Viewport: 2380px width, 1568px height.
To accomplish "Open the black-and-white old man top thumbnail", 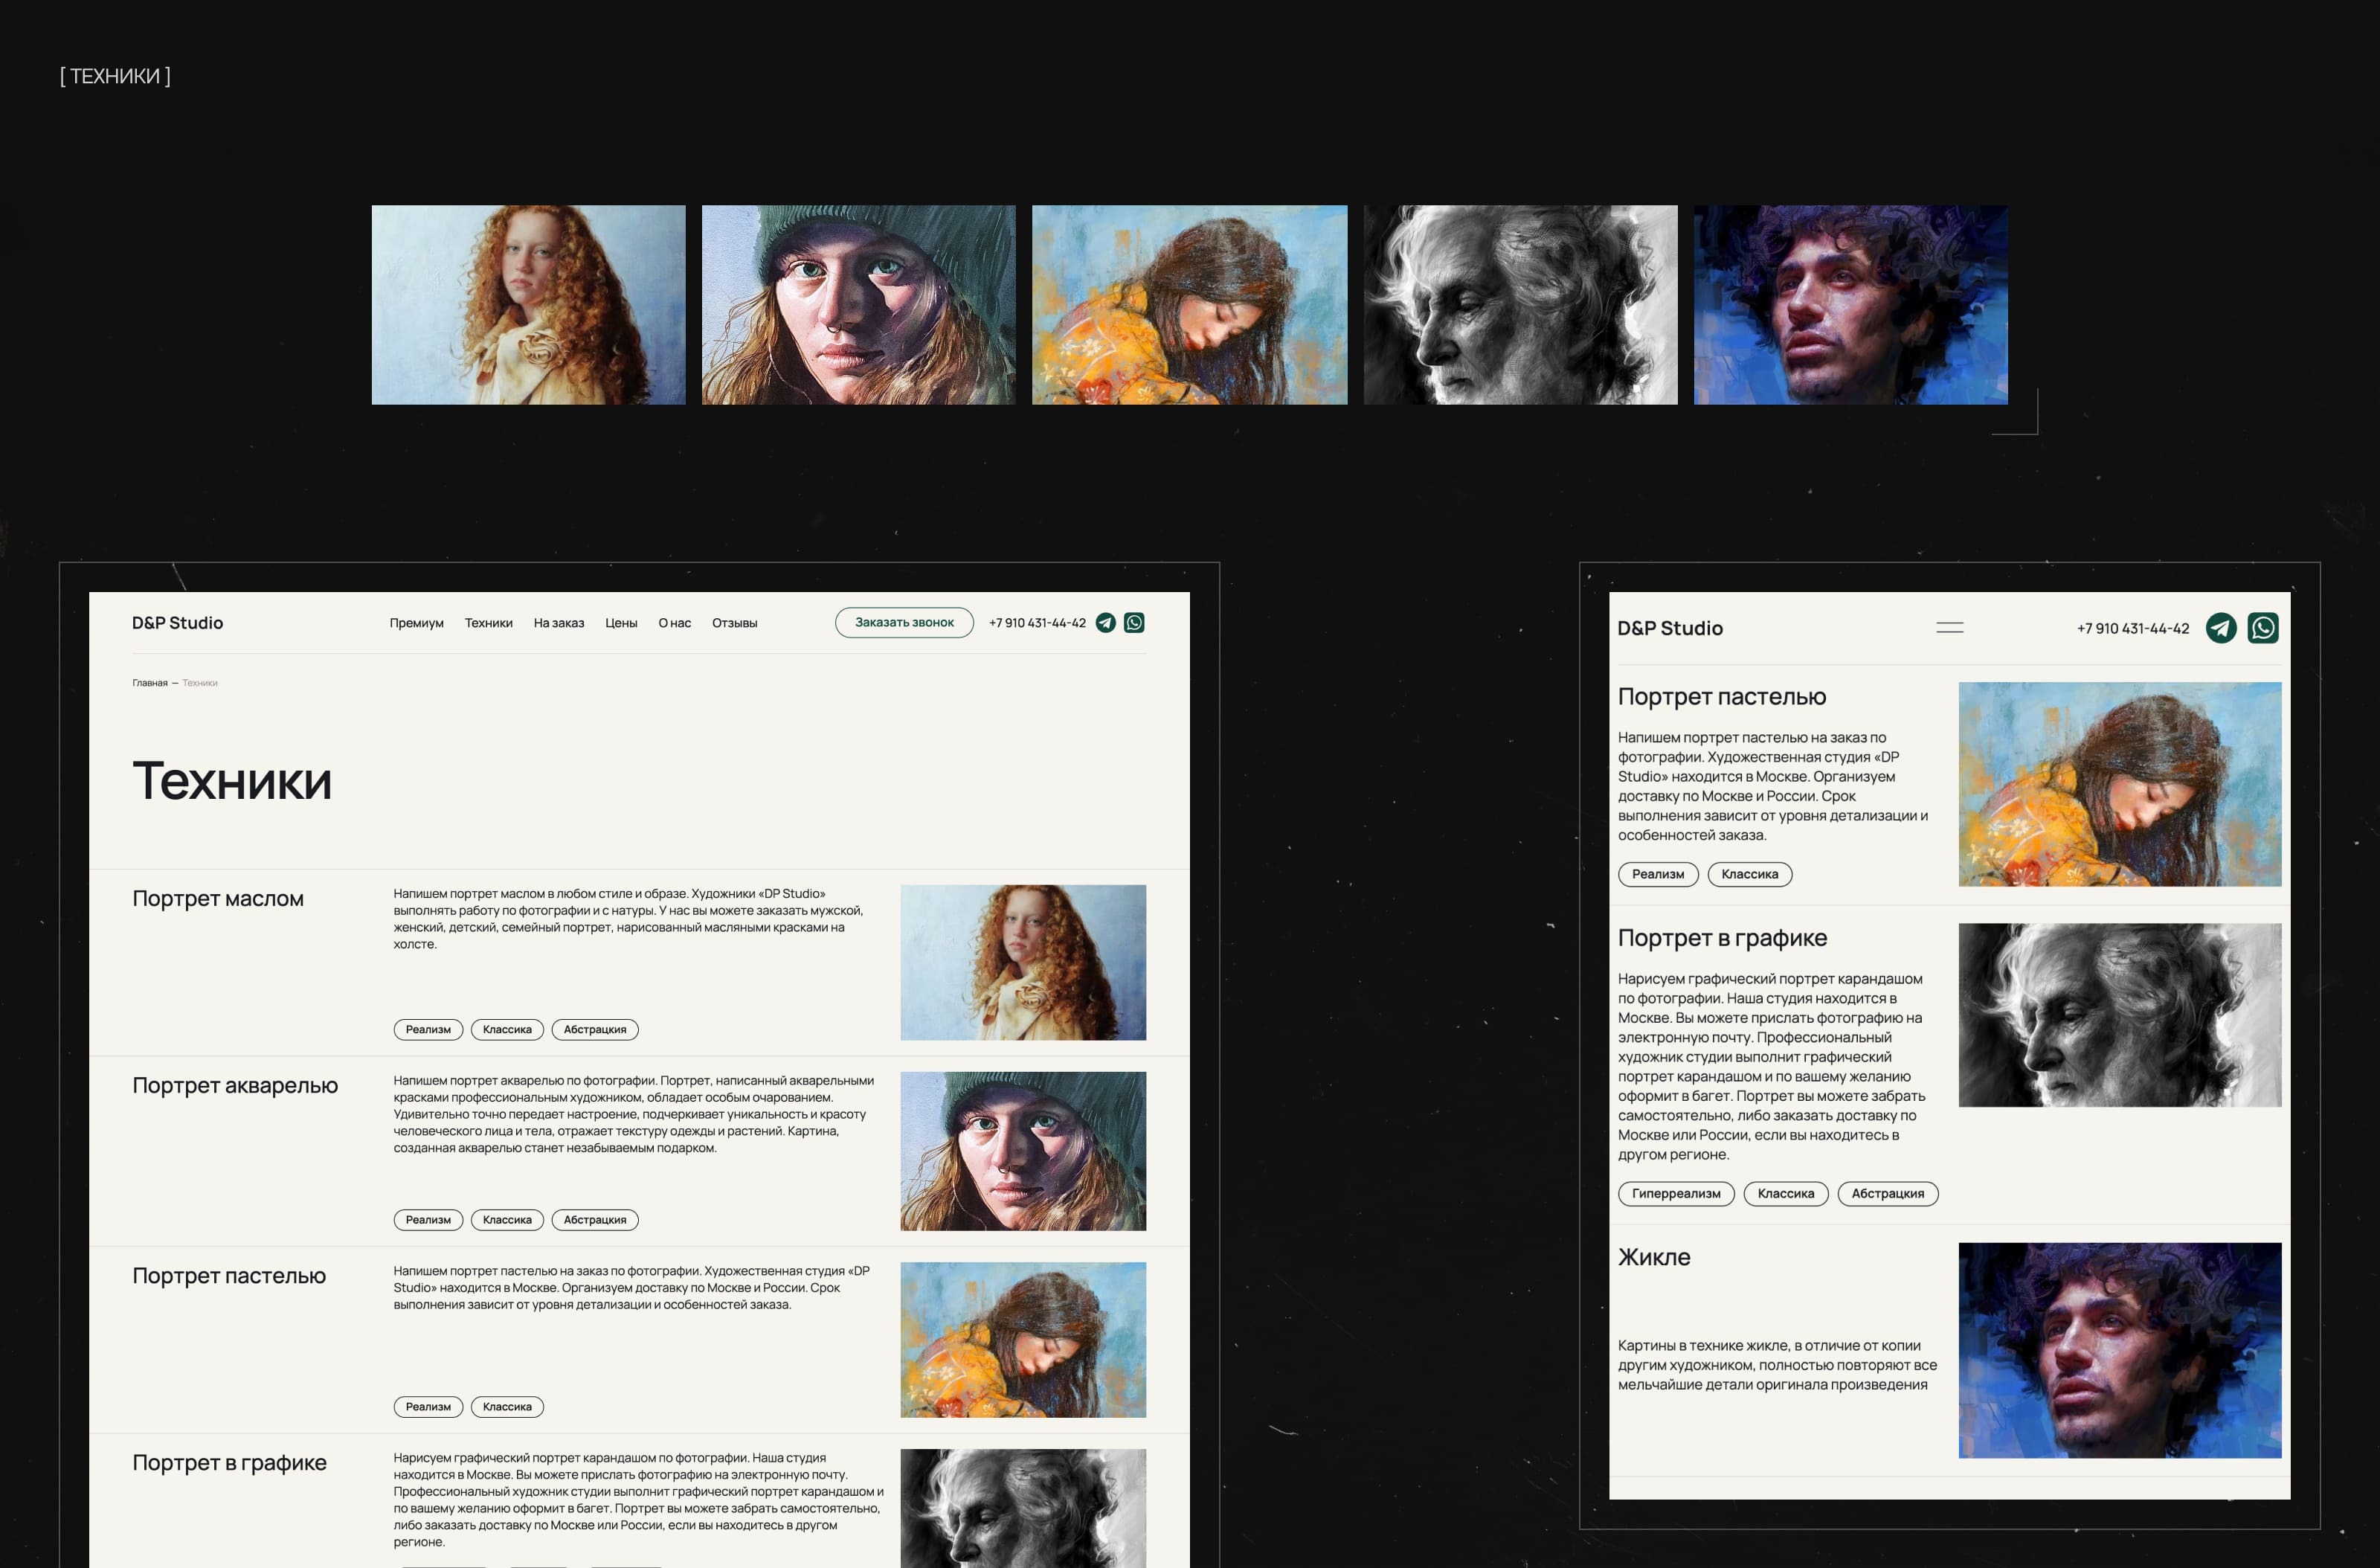I will 1520,305.
